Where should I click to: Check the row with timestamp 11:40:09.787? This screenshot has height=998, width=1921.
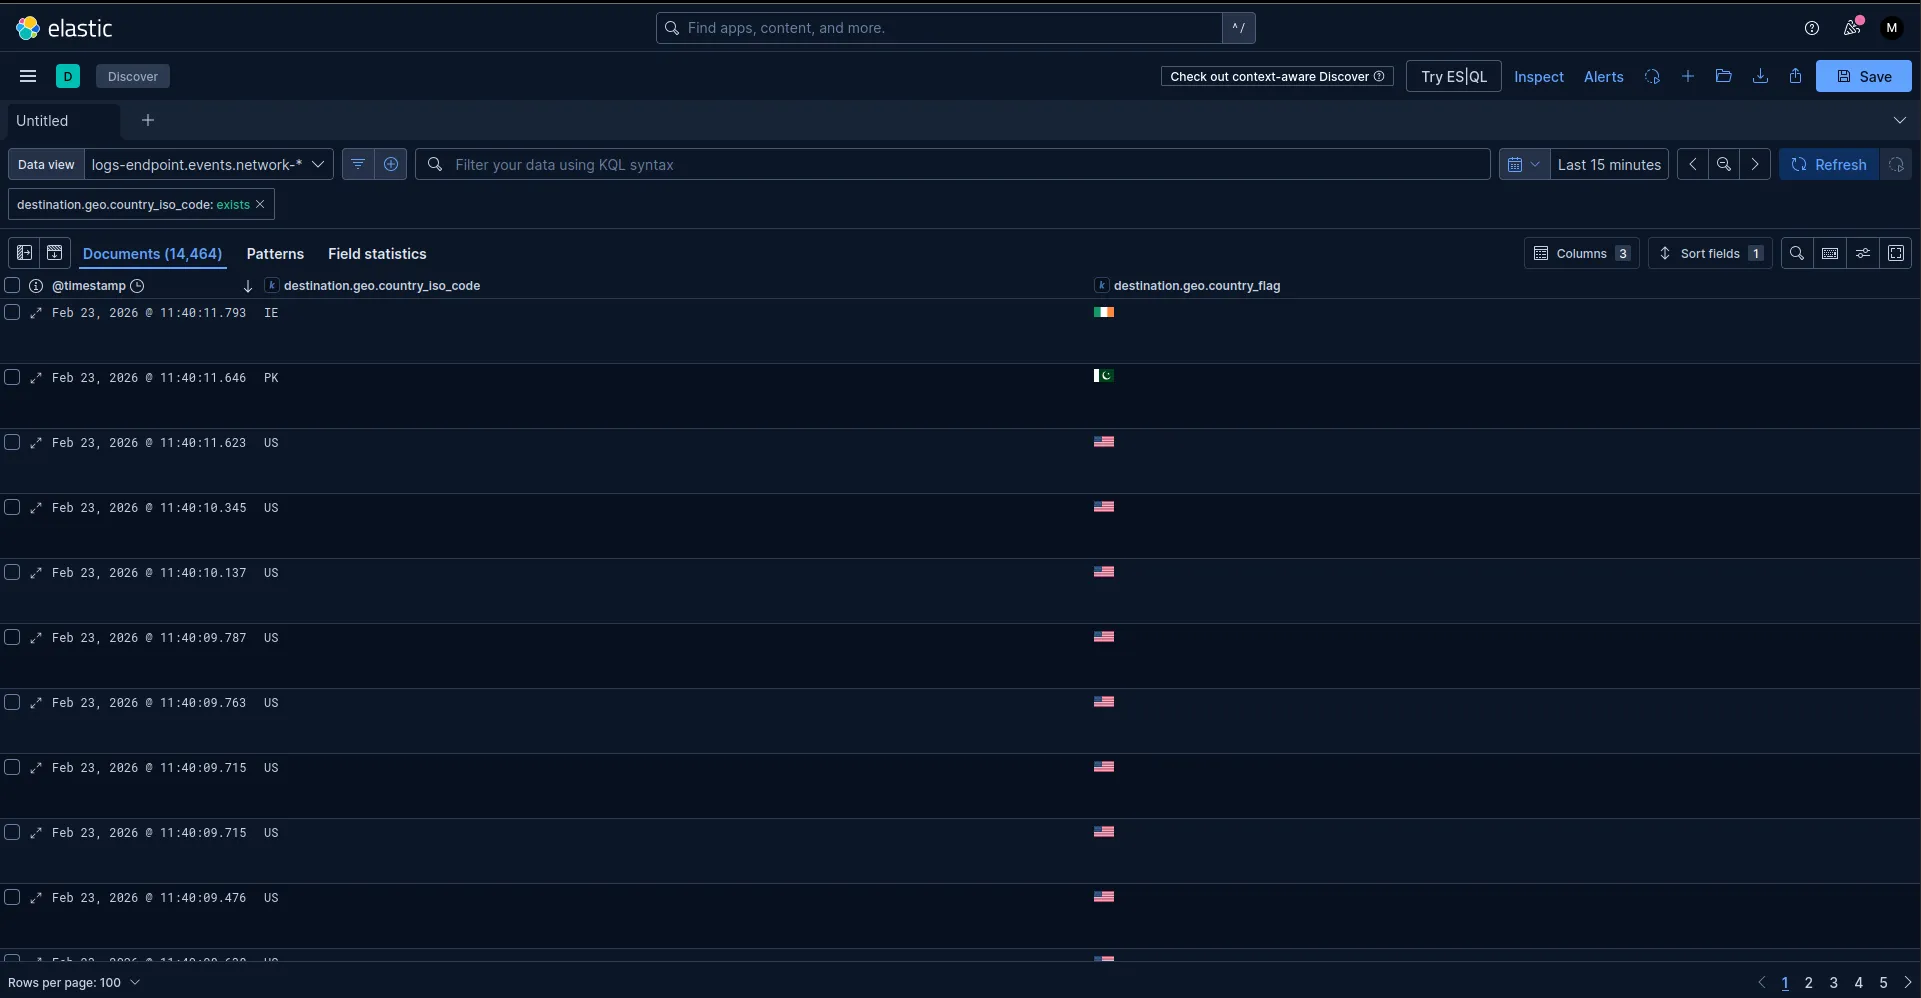pos(12,637)
